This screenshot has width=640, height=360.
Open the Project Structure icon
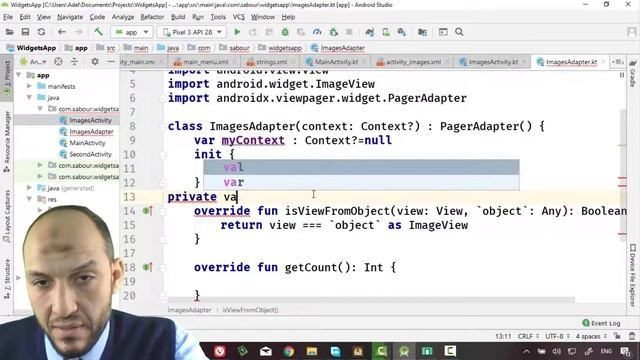coord(422,32)
